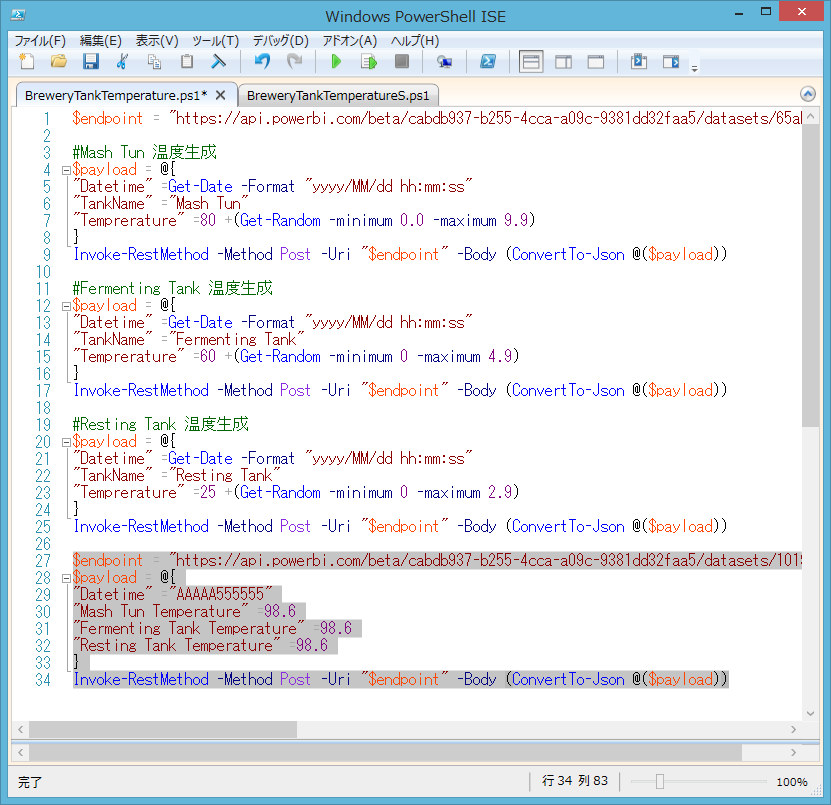This screenshot has width=831, height=805.
Task: Click the 完了 status text
Action: (30, 782)
